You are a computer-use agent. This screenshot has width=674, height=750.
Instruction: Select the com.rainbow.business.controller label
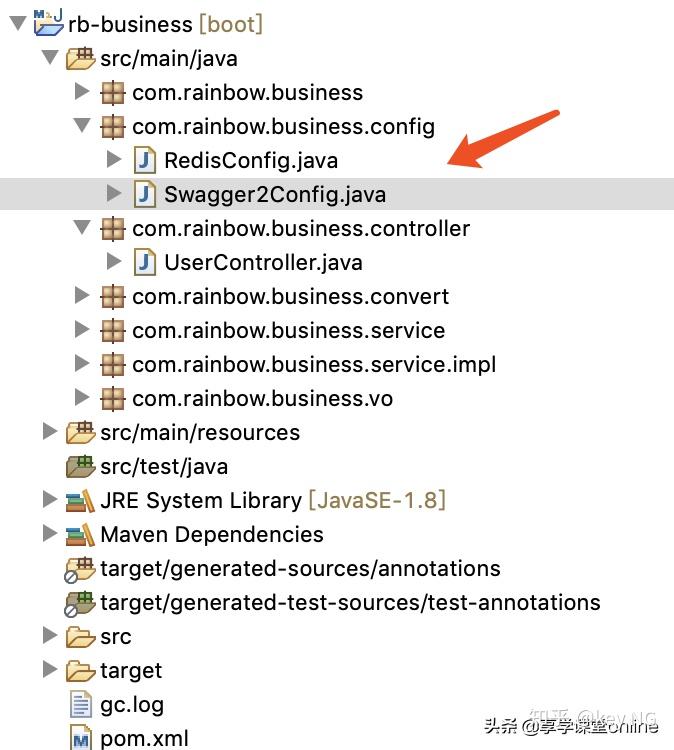[x=301, y=229]
